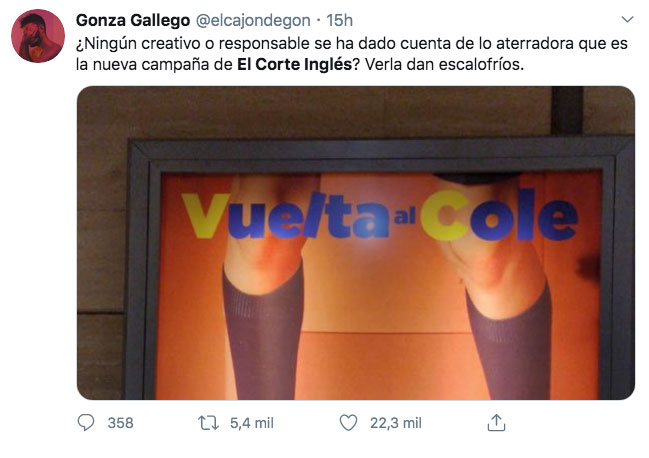Open the Vuelta al Cole poster image
Screen dimensions: 649x458
pos(356,243)
